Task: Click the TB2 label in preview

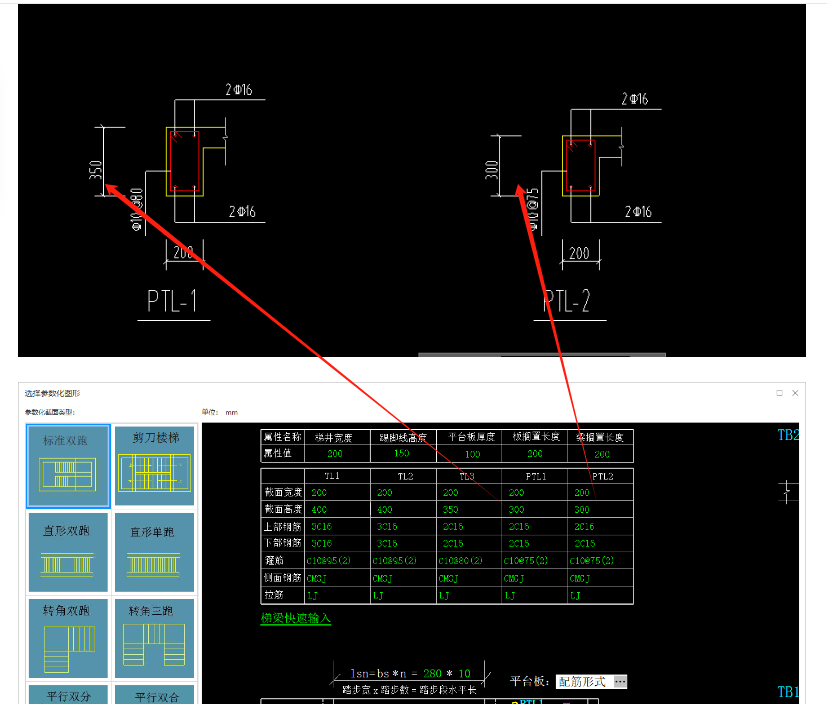Action: coord(788,435)
